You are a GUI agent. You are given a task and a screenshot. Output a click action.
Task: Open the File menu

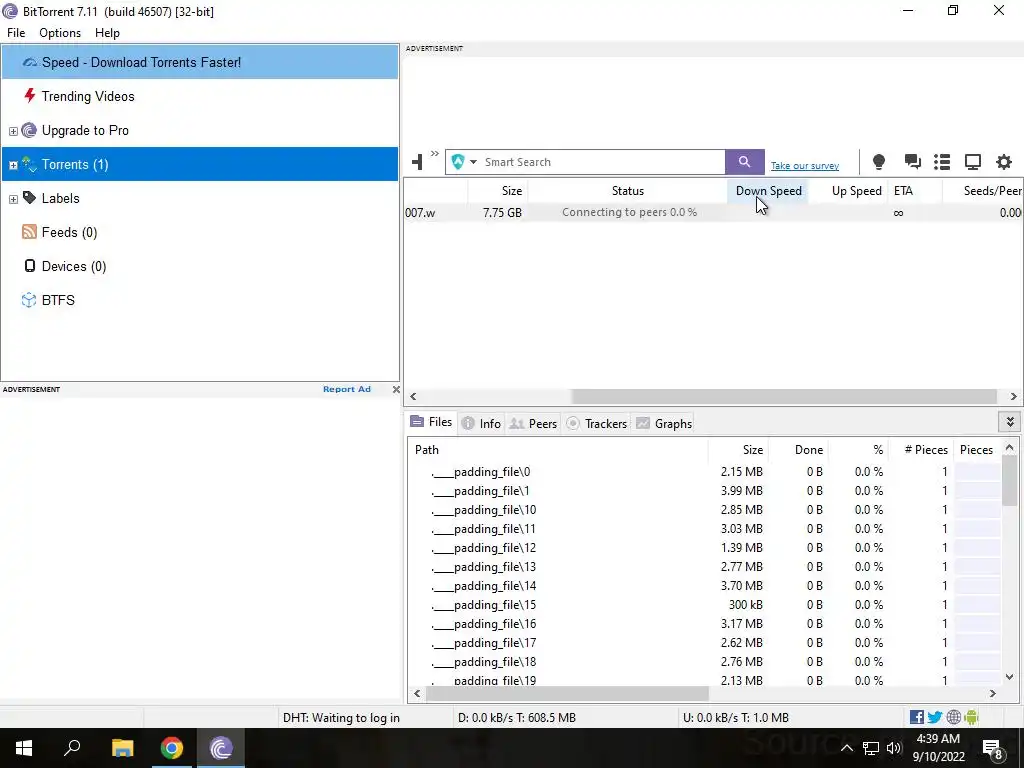(16, 33)
